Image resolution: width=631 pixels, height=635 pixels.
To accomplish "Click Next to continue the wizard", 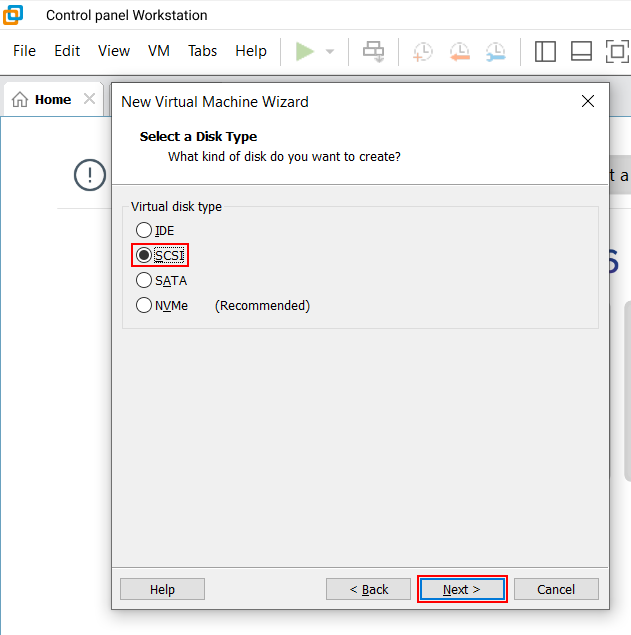I will (x=462, y=589).
